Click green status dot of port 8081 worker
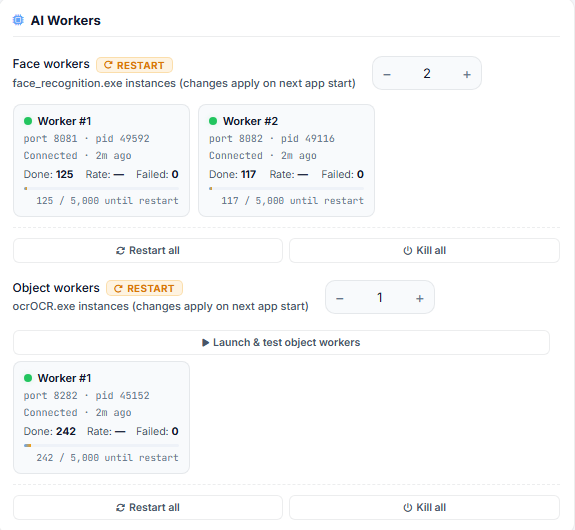575x530 pixels. [x=28, y=121]
